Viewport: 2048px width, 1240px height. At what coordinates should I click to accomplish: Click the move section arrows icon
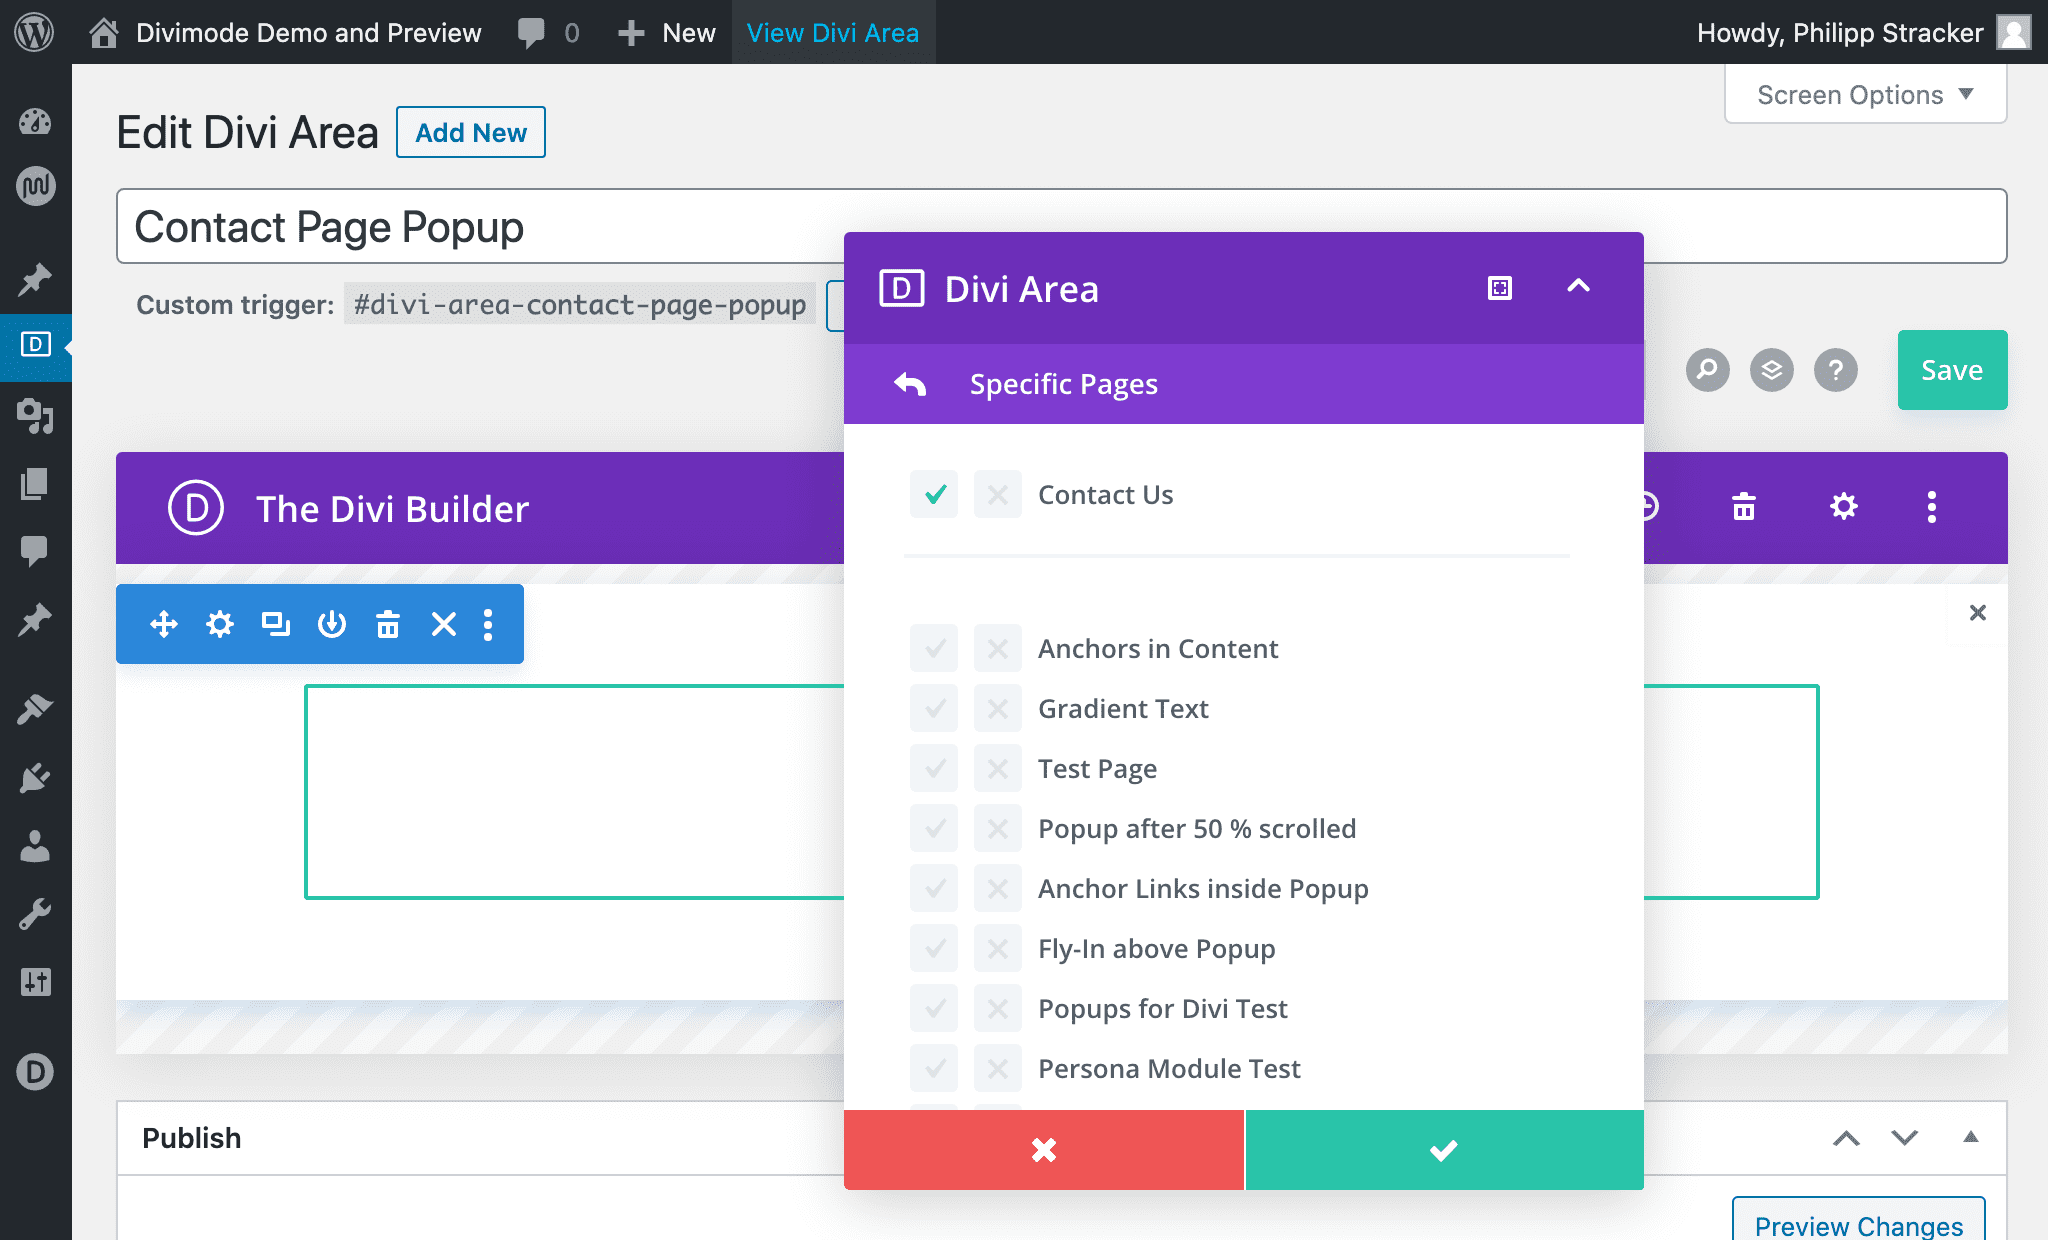click(x=163, y=625)
